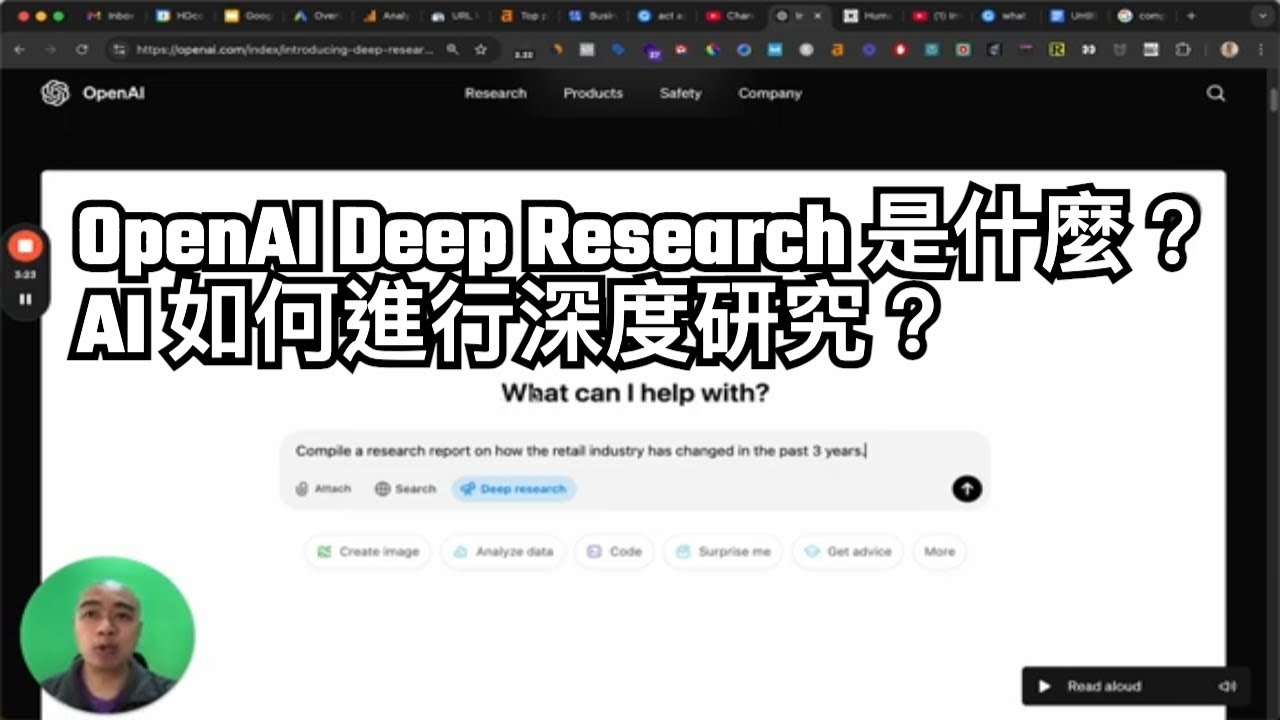This screenshot has height=720, width=1280.
Task: Switch to the Untitled Google Docs tab
Action: pos(1076,16)
